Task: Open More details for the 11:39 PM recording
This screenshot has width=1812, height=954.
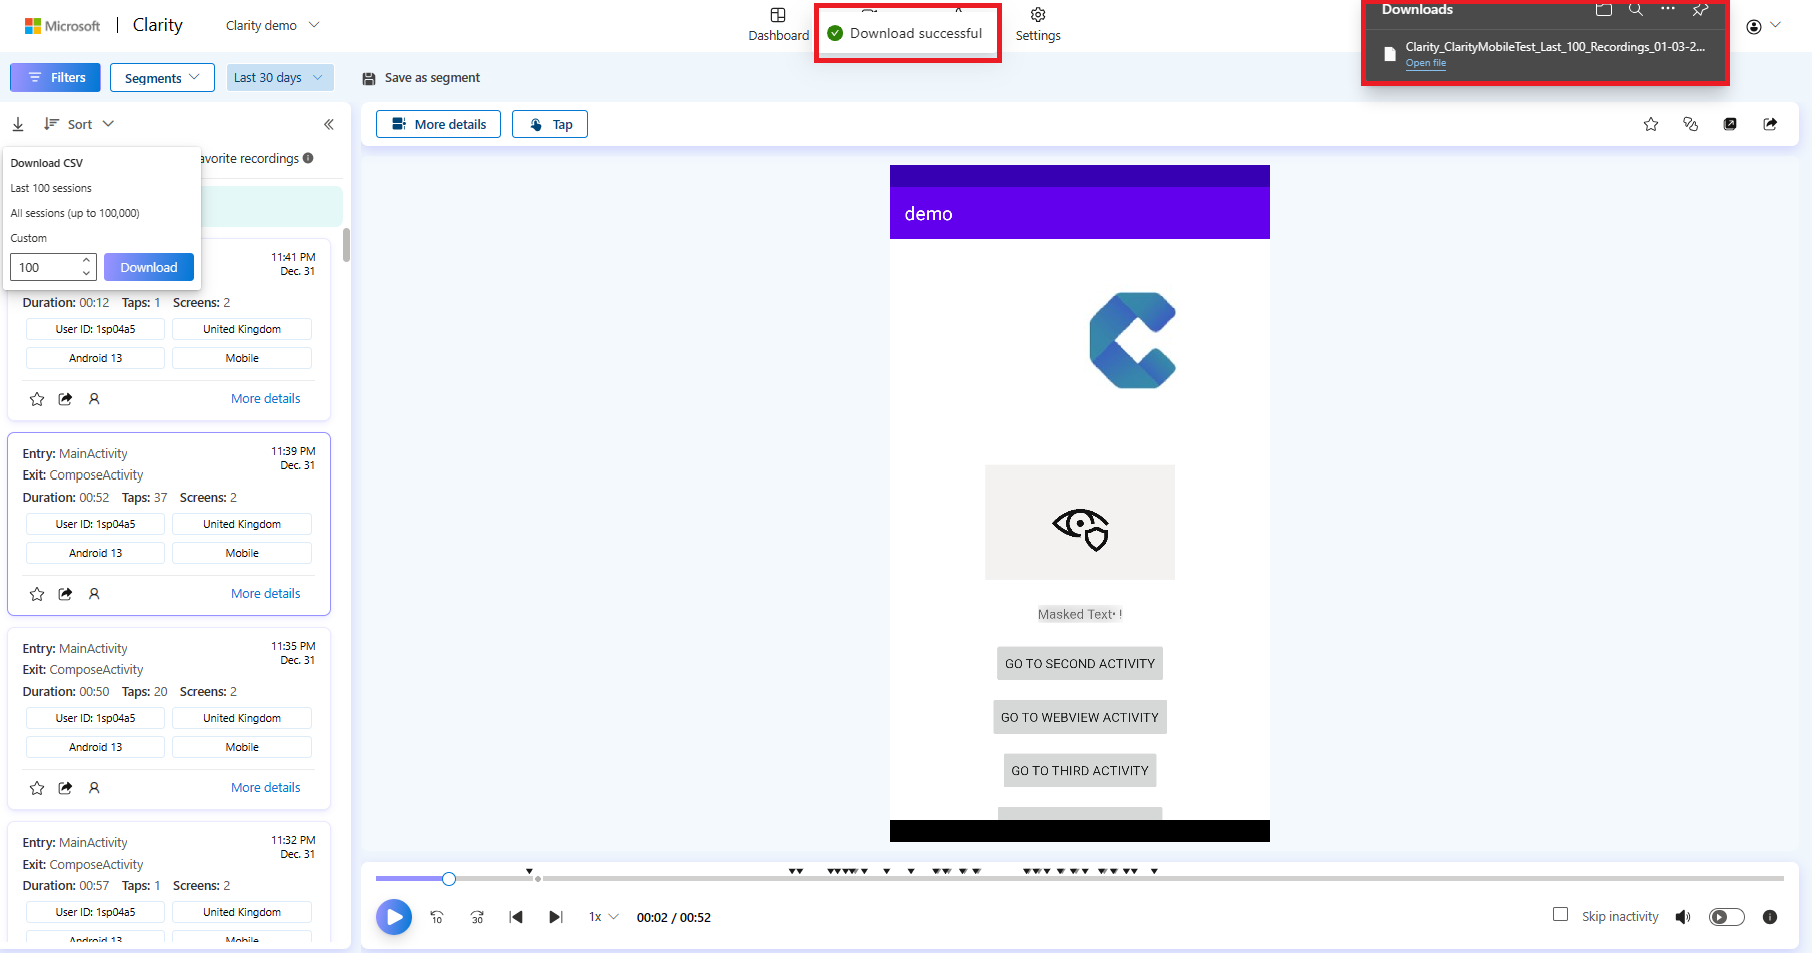Action: click(265, 593)
